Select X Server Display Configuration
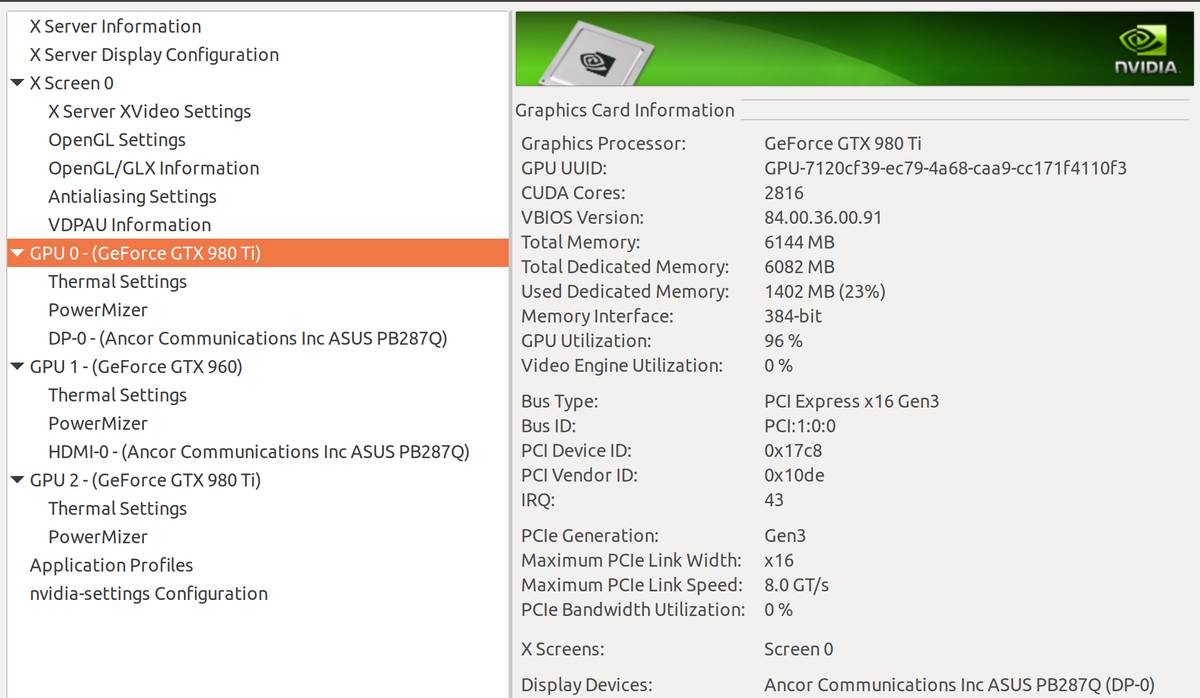Viewport: 1200px width, 698px height. click(154, 55)
